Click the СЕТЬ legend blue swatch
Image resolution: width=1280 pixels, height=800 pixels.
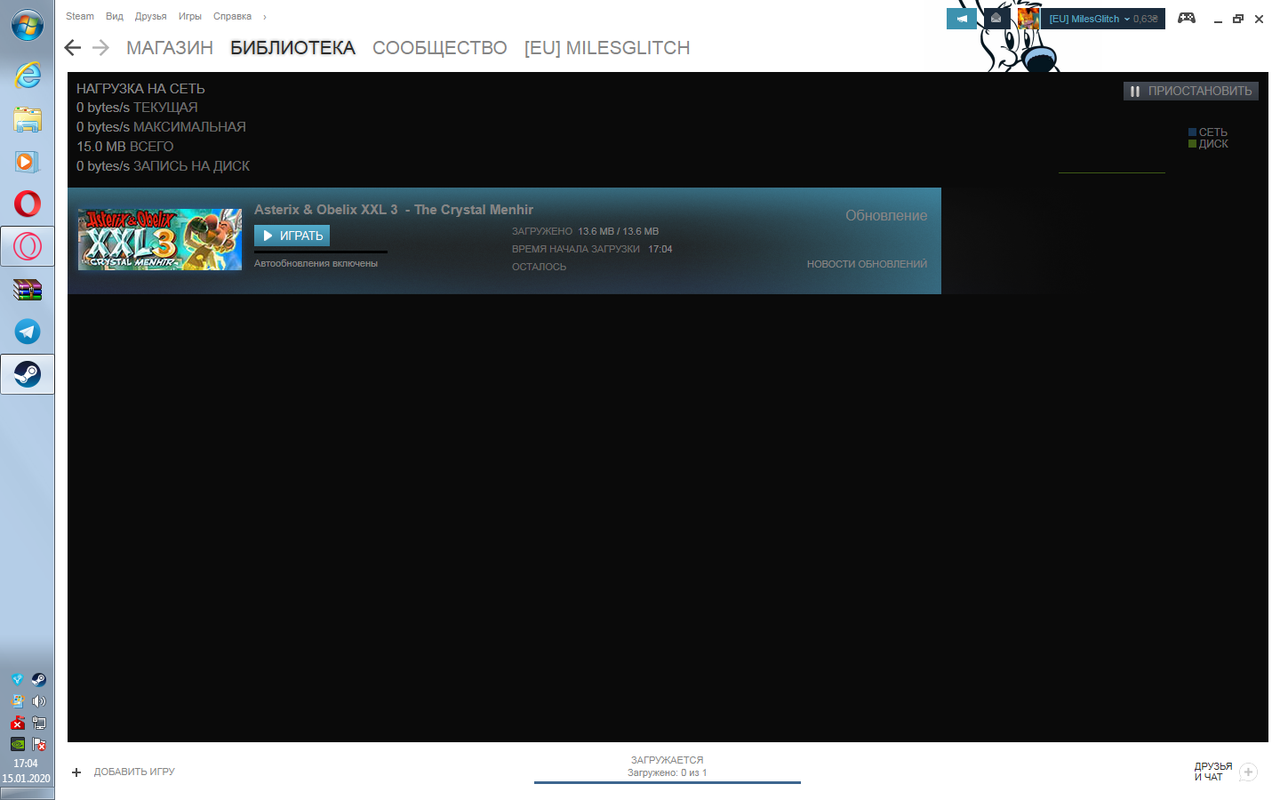[x=1192, y=132]
